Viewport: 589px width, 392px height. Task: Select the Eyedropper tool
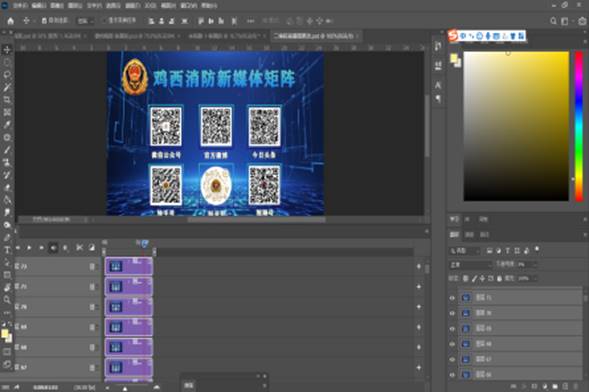pos(7,125)
